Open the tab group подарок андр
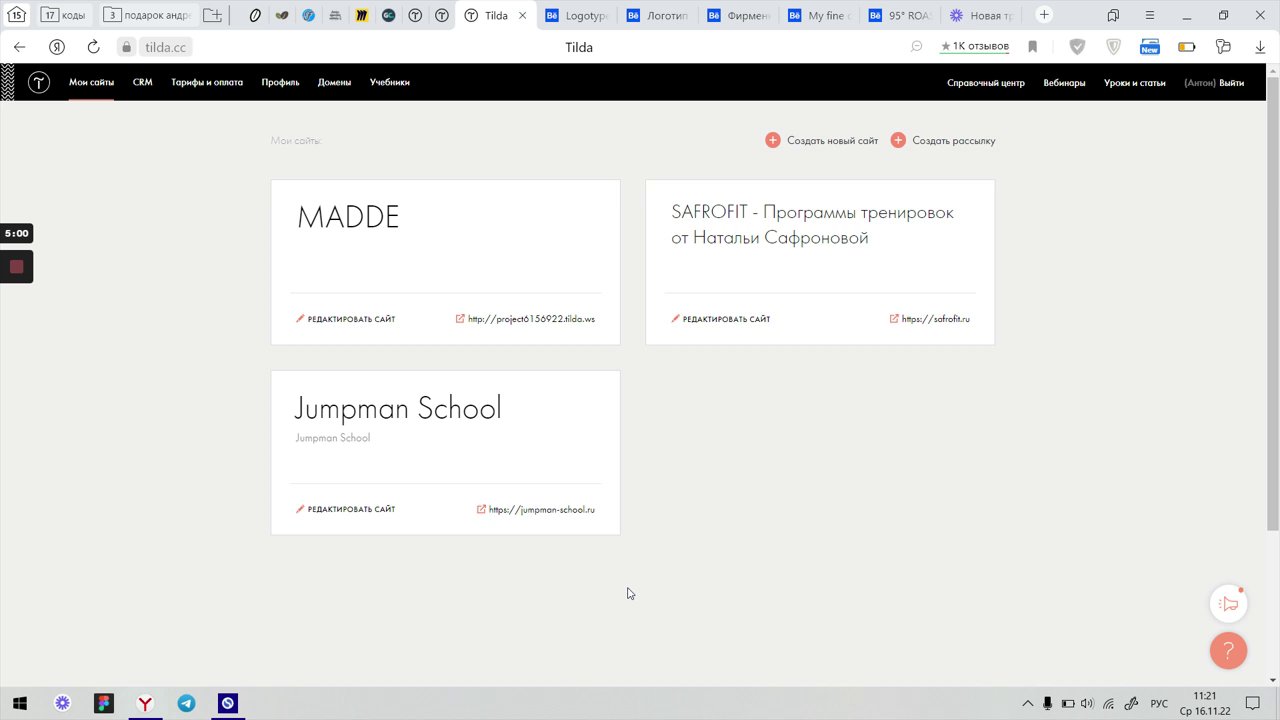The height and width of the screenshot is (720, 1280). pyautogui.click(x=148, y=15)
